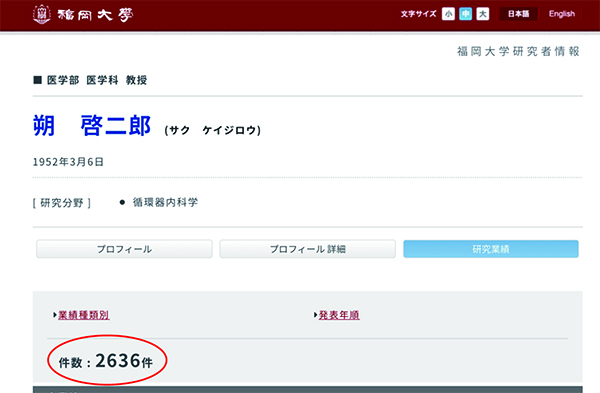Viewport: 600px width, 393px height.
Task: Click the 文字サイズ label
Action: 419,14
